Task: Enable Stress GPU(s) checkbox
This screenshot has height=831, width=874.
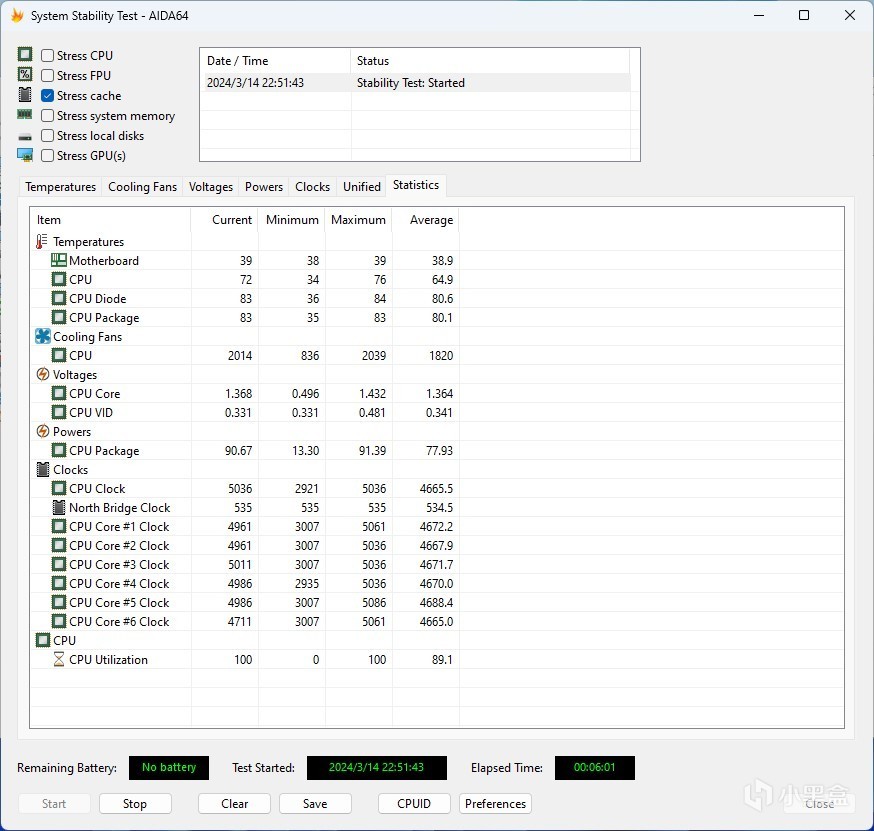Action: point(48,156)
